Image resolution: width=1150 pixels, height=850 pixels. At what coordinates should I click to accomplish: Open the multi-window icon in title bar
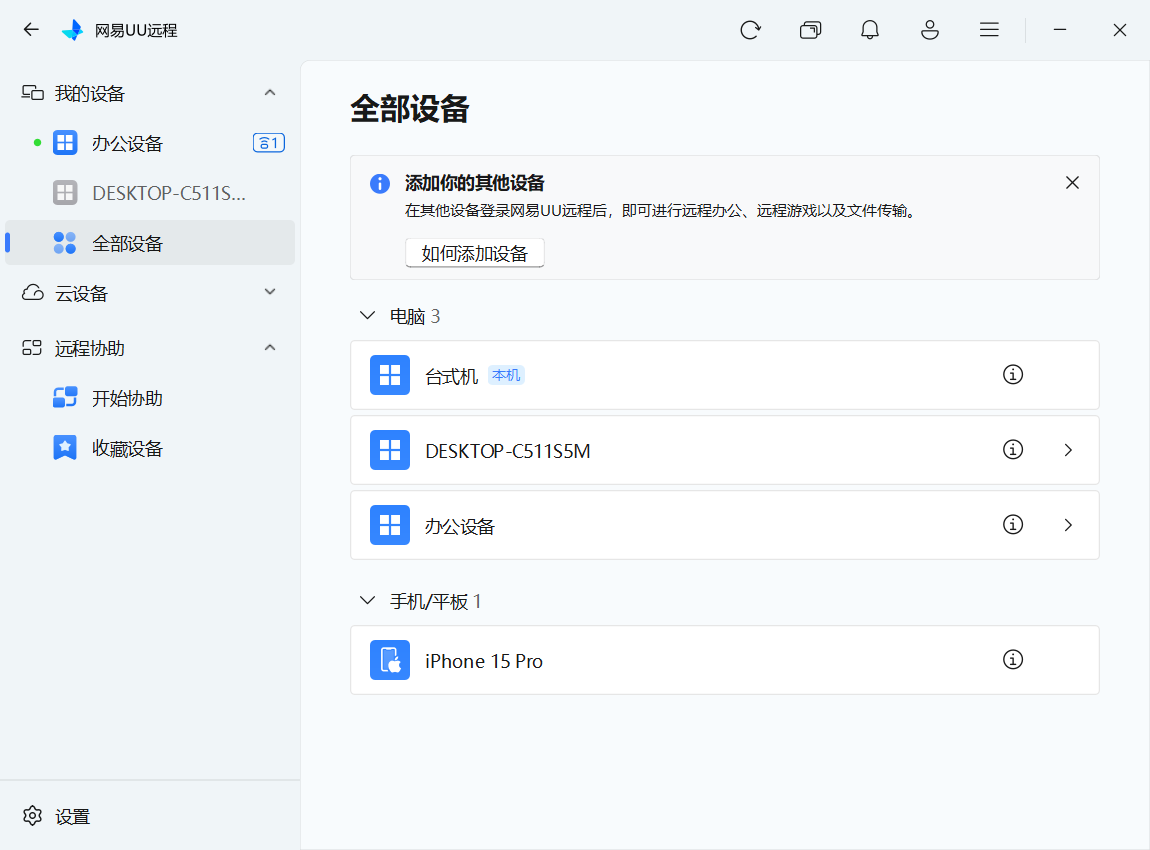pos(810,30)
